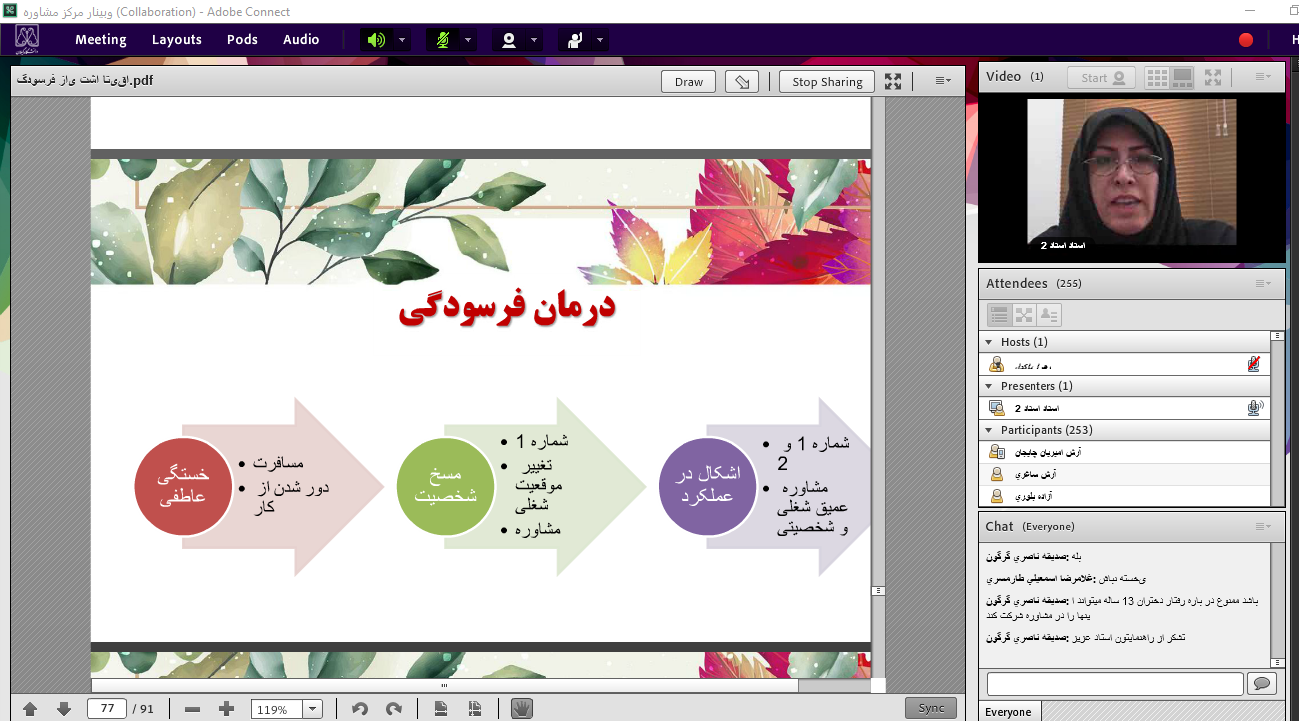Toggle the webcam icon in top bar
The height and width of the screenshot is (721, 1299).
pos(508,40)
